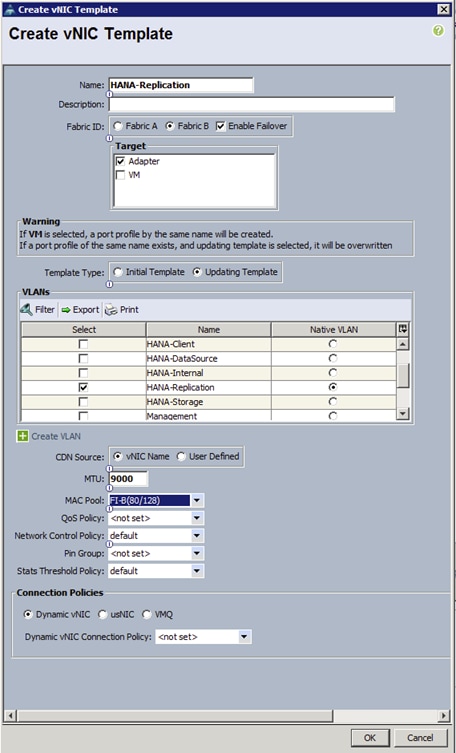Viewport: 456px width, 753px height.
Task: Click the VLAN list scroll up arrow
Action: tap(403, 344)
